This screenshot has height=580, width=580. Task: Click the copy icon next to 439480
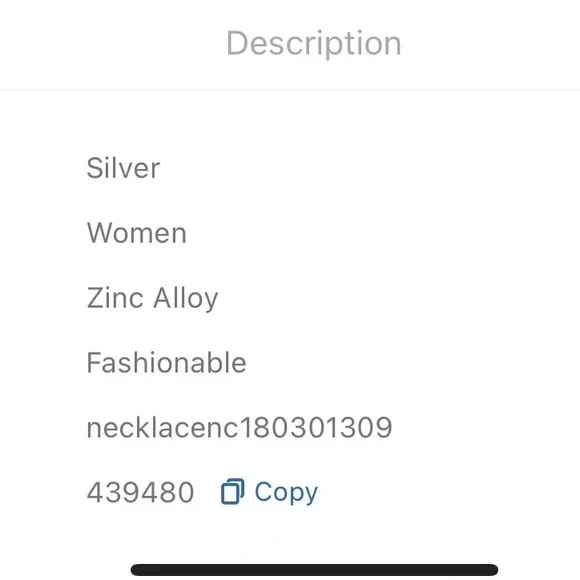pyautogui.click(x=232, y=491)
